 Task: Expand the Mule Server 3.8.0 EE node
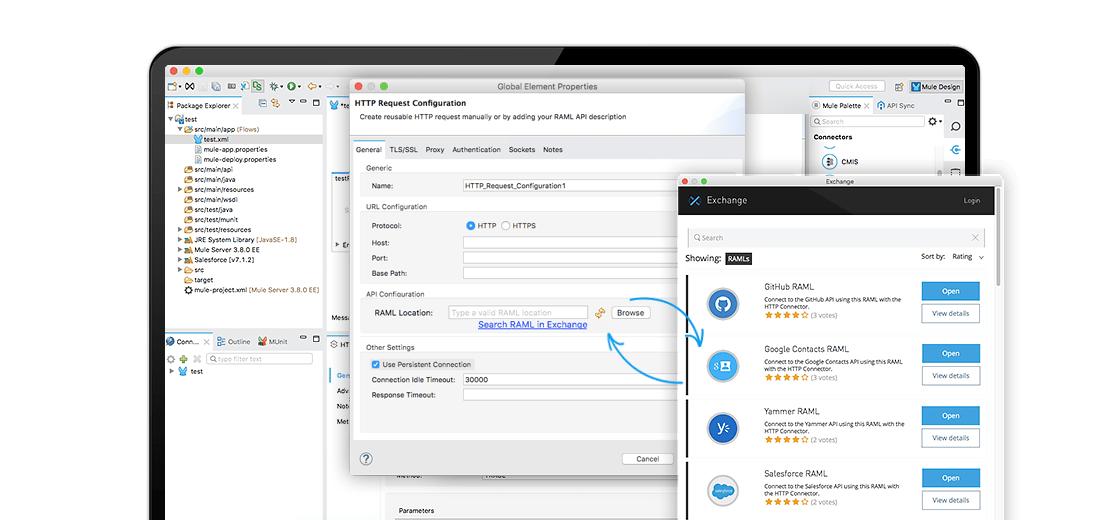pos(180,250)
